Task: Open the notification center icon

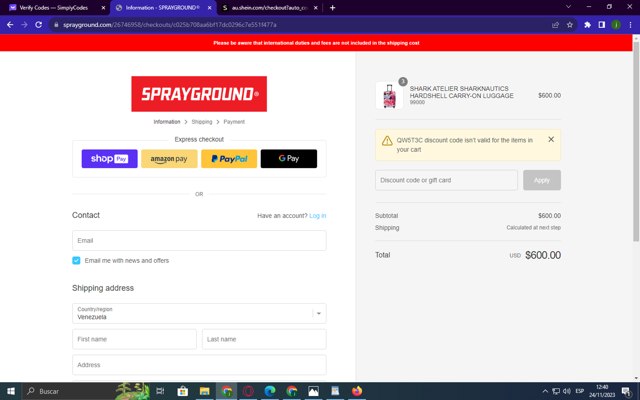Action: (x=626, y=391)
